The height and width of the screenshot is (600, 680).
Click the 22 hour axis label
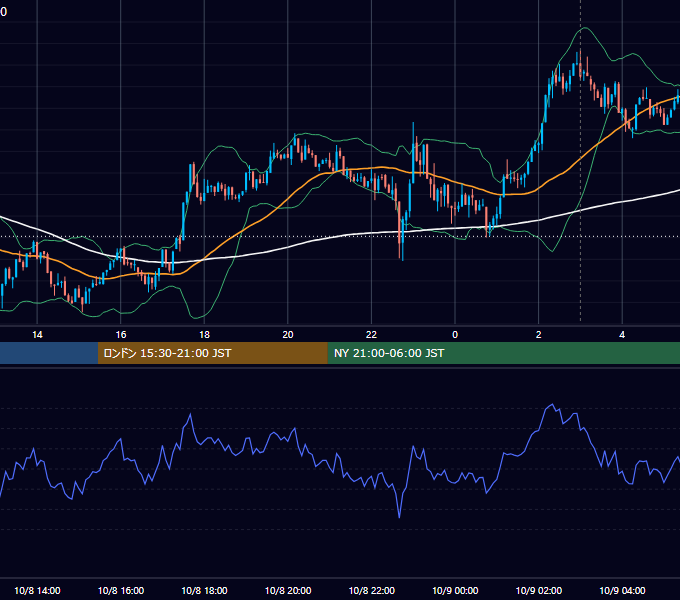click(371, 335)
